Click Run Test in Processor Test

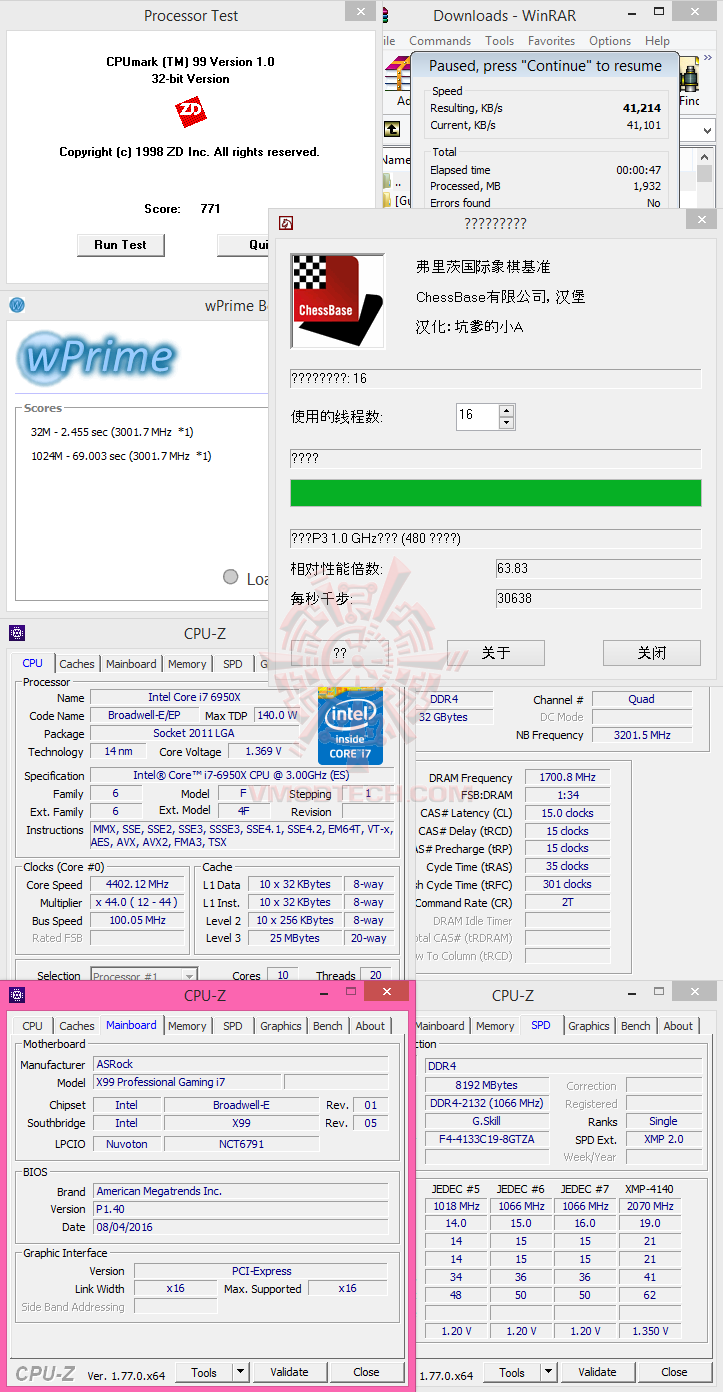[x=120, y=245]
